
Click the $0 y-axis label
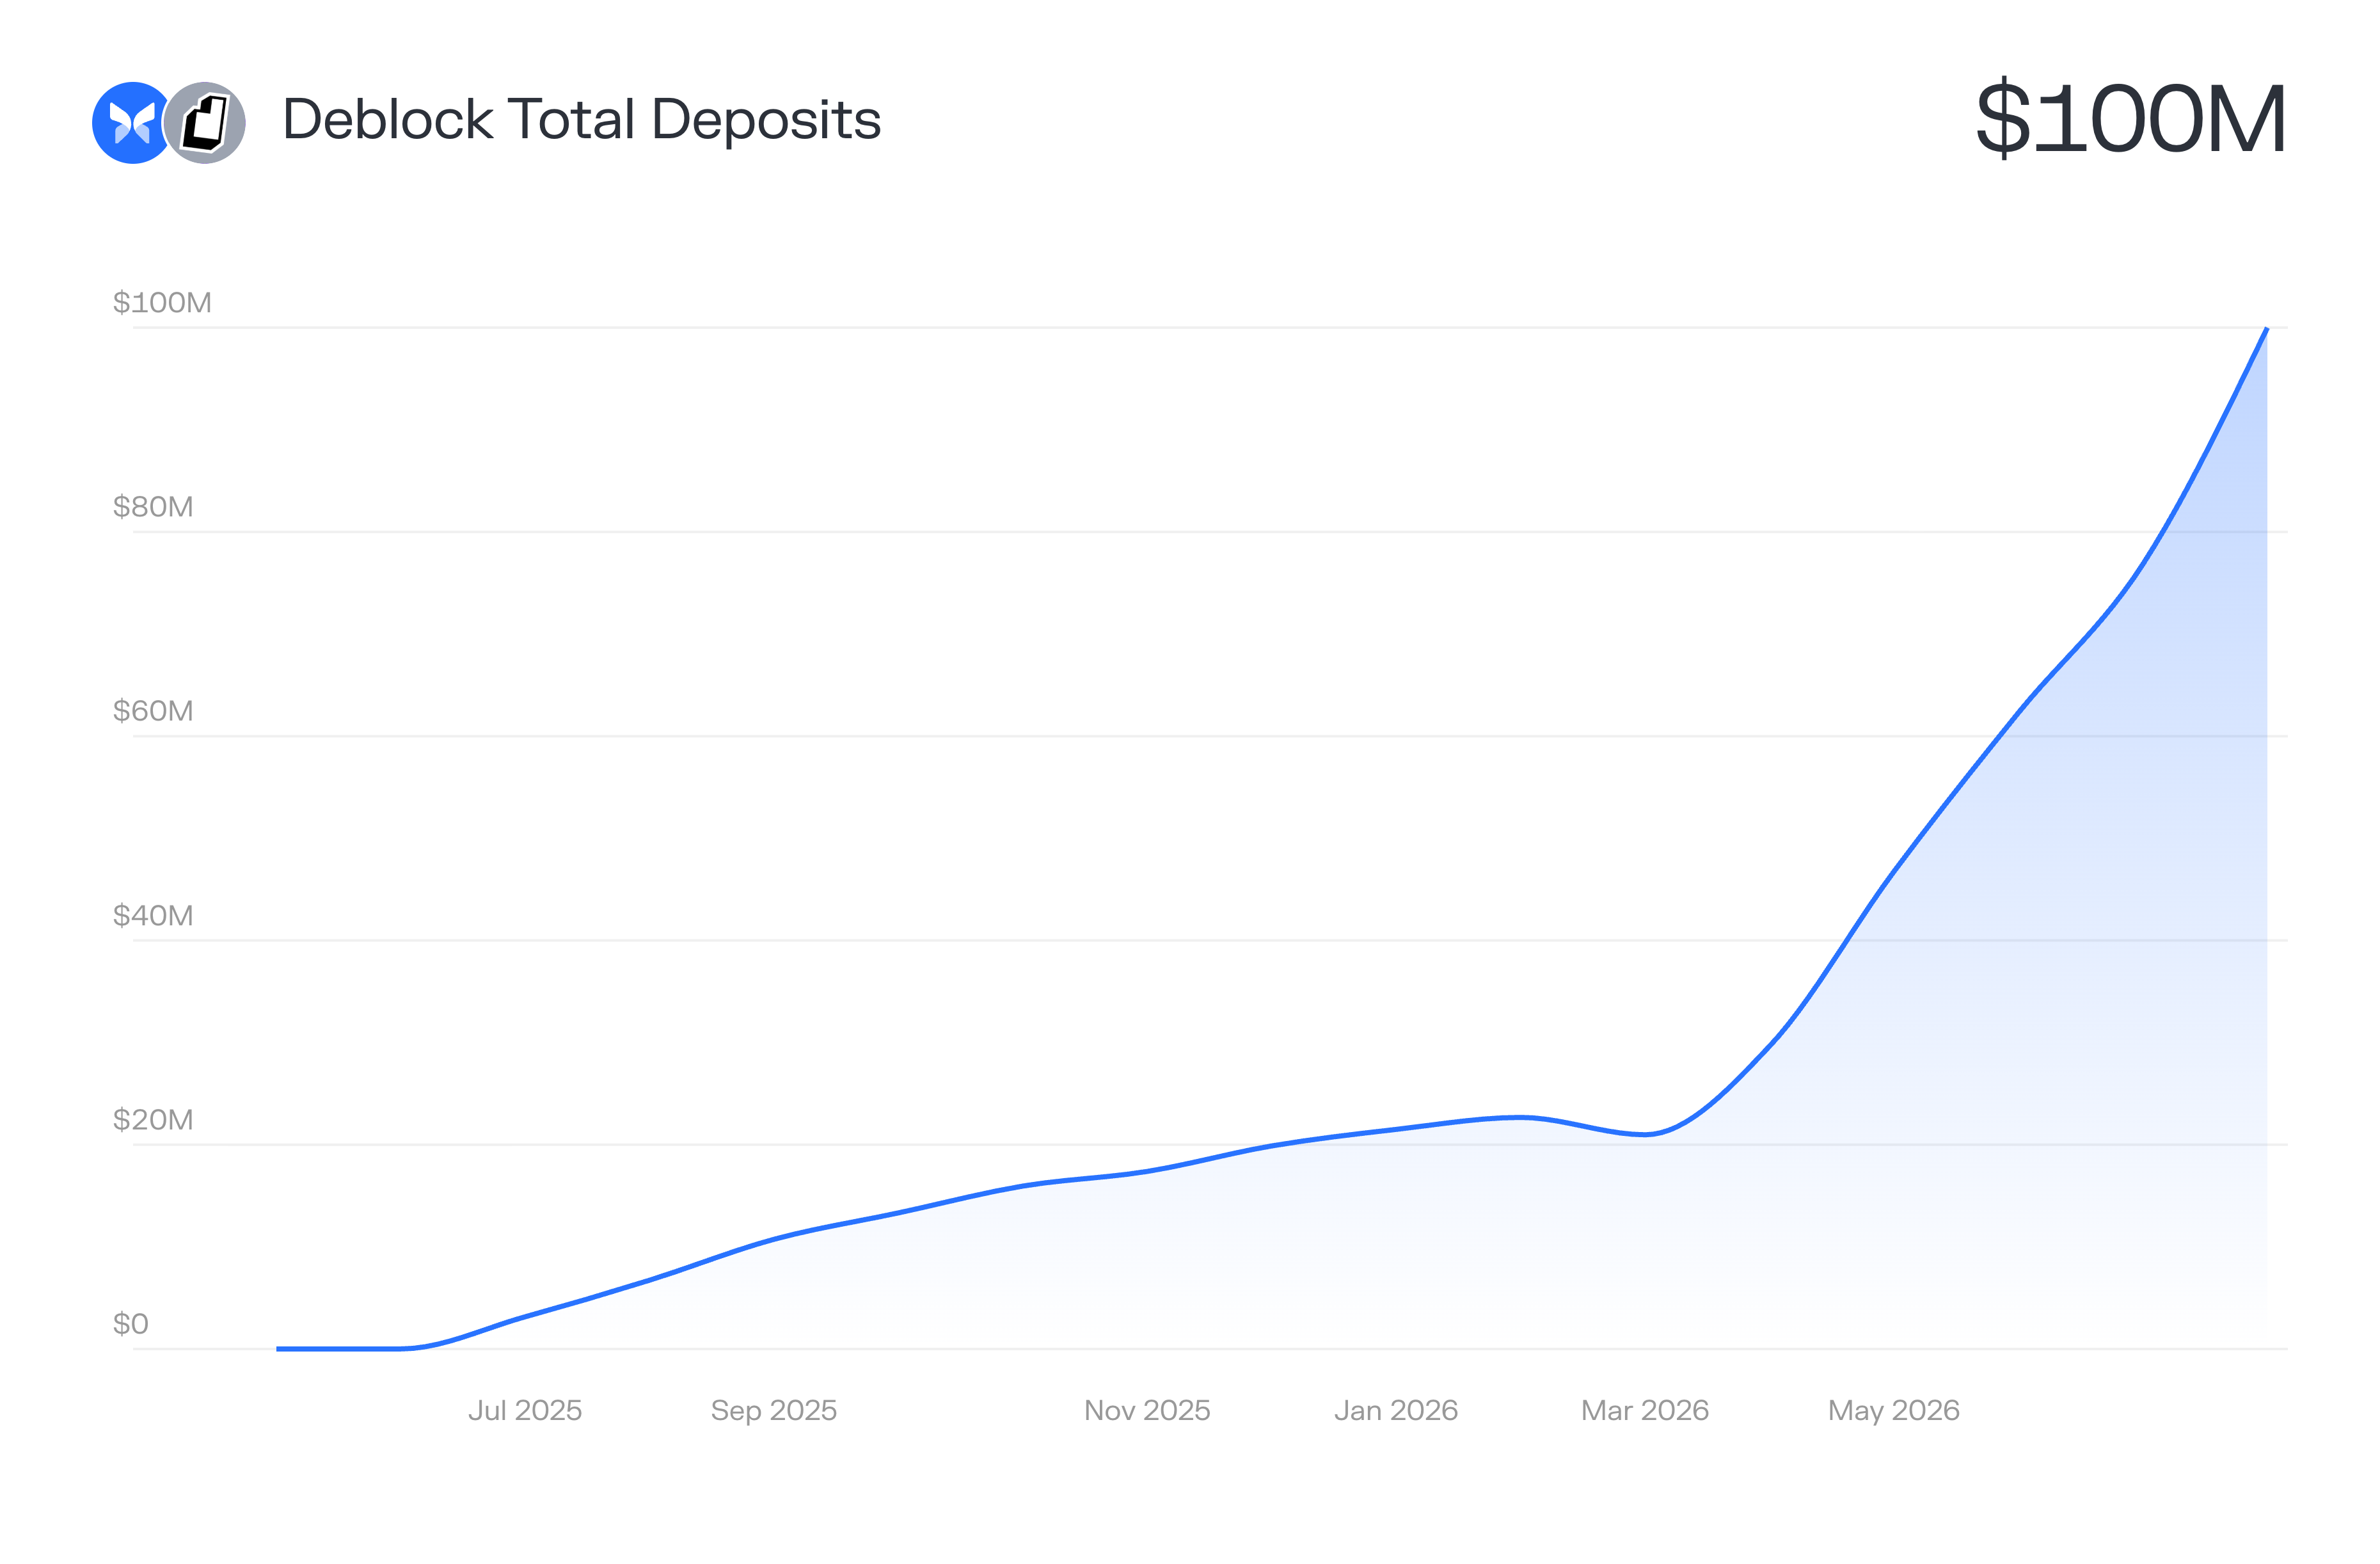pyautogui.click(x=131, y=1323)
